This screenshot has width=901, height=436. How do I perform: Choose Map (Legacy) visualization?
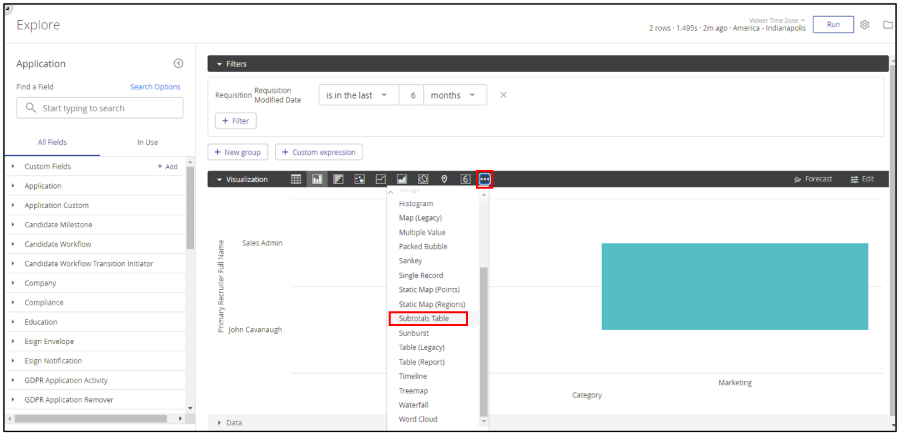point(421,218)
